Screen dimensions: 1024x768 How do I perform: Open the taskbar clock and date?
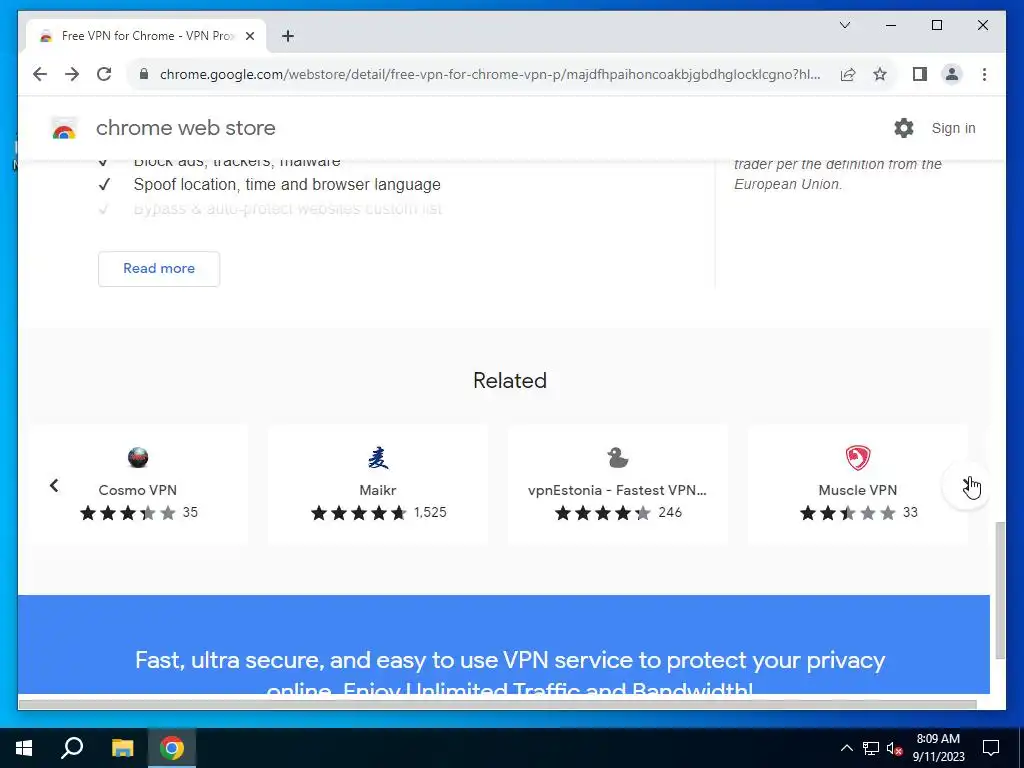click(x=938, y=748)
